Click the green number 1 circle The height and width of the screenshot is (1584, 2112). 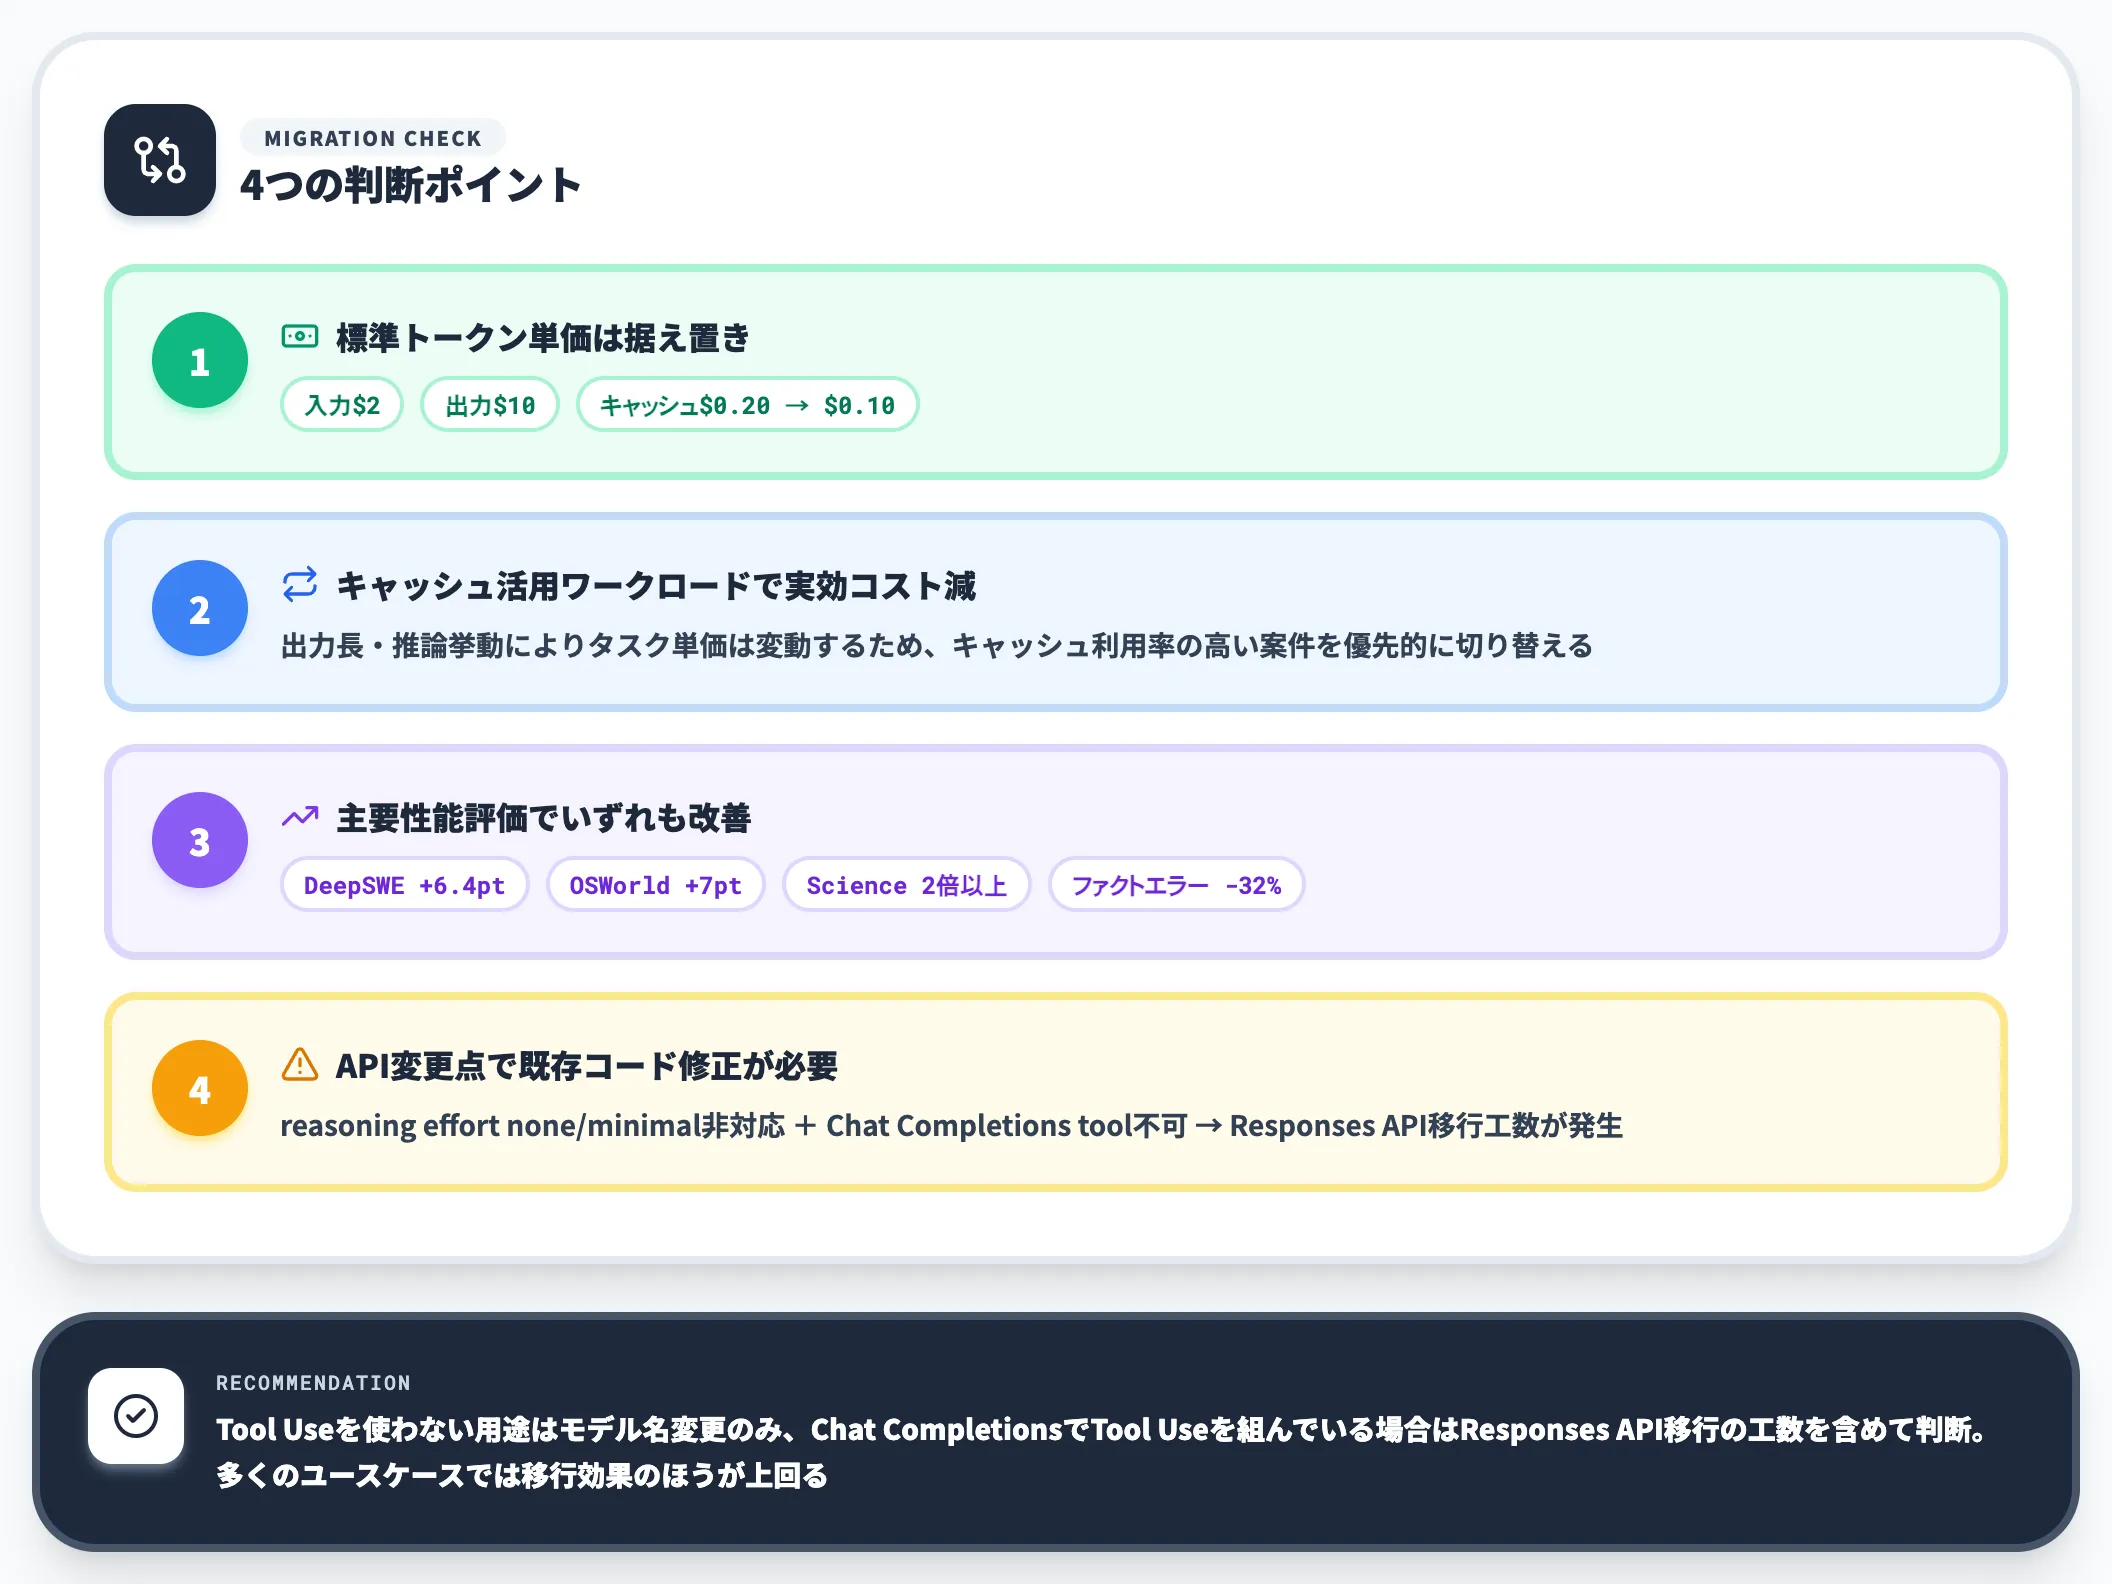coord(200,360)
